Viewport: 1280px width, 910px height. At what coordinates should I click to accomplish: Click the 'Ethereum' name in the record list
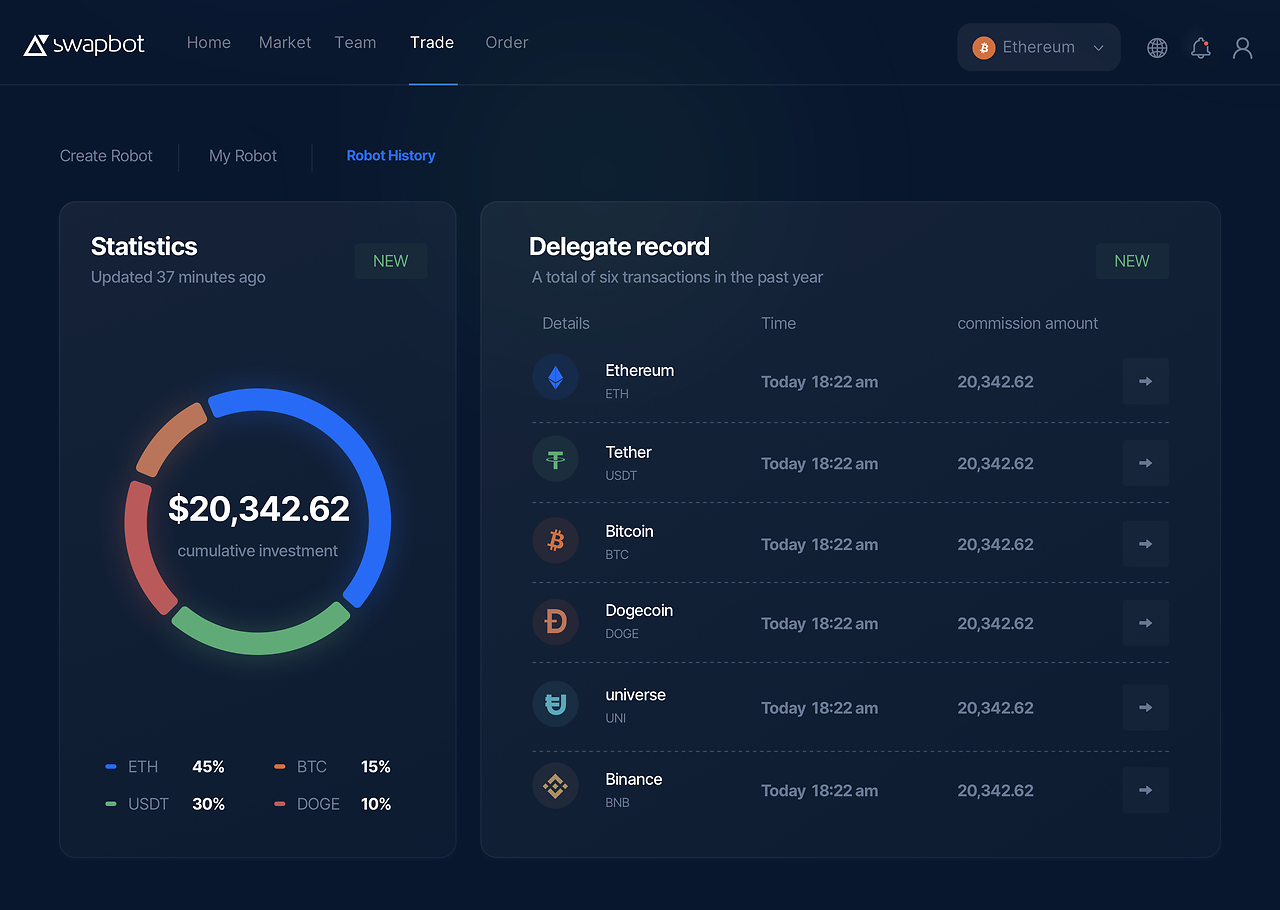(x=640, y=370)
